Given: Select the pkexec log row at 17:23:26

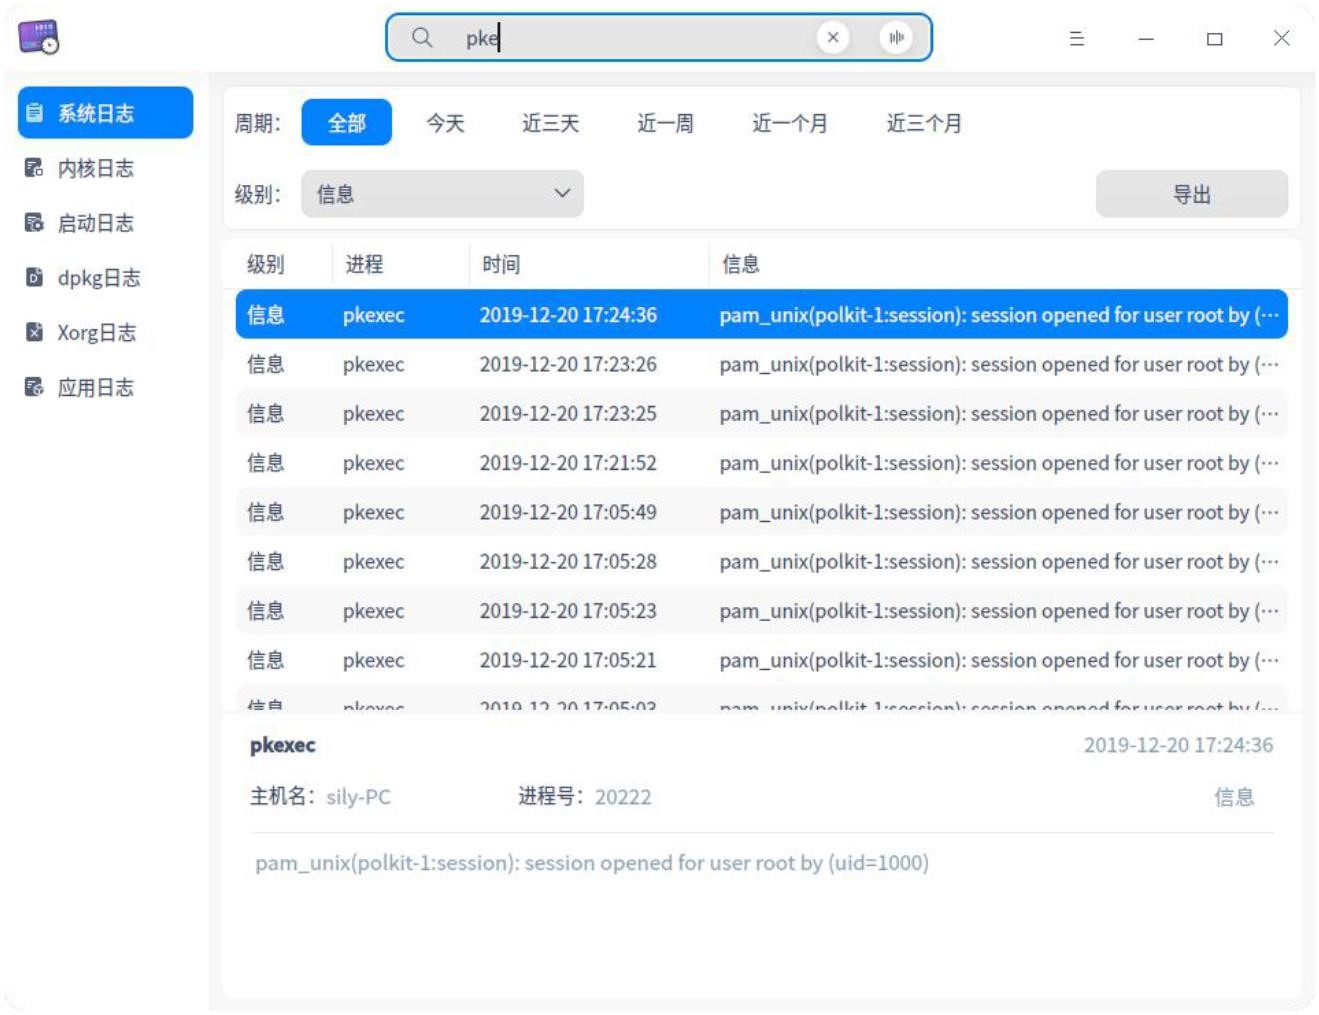Looking at the screenshot, I should pyautogui.click(x=761, y=364).
